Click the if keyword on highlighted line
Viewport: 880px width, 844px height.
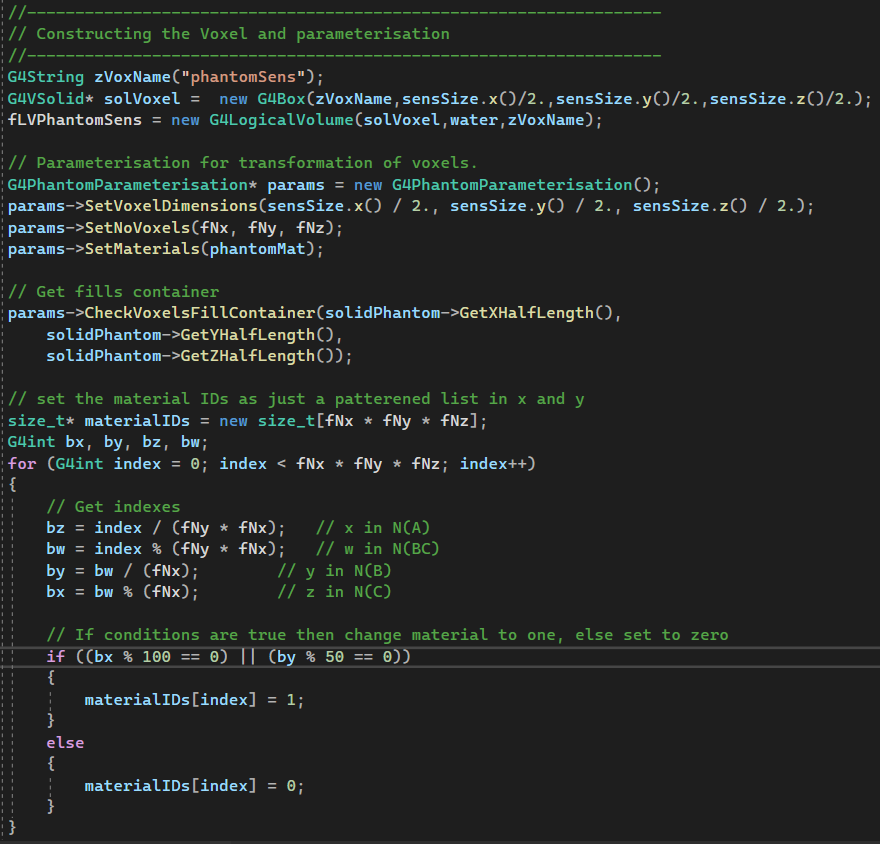(x=55, y=656)
